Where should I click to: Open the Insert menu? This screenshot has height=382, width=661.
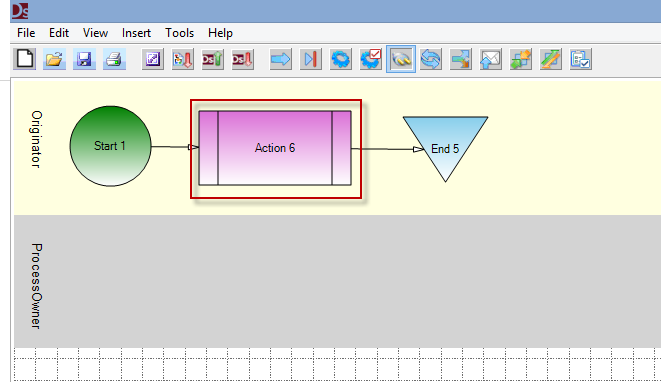136,33
